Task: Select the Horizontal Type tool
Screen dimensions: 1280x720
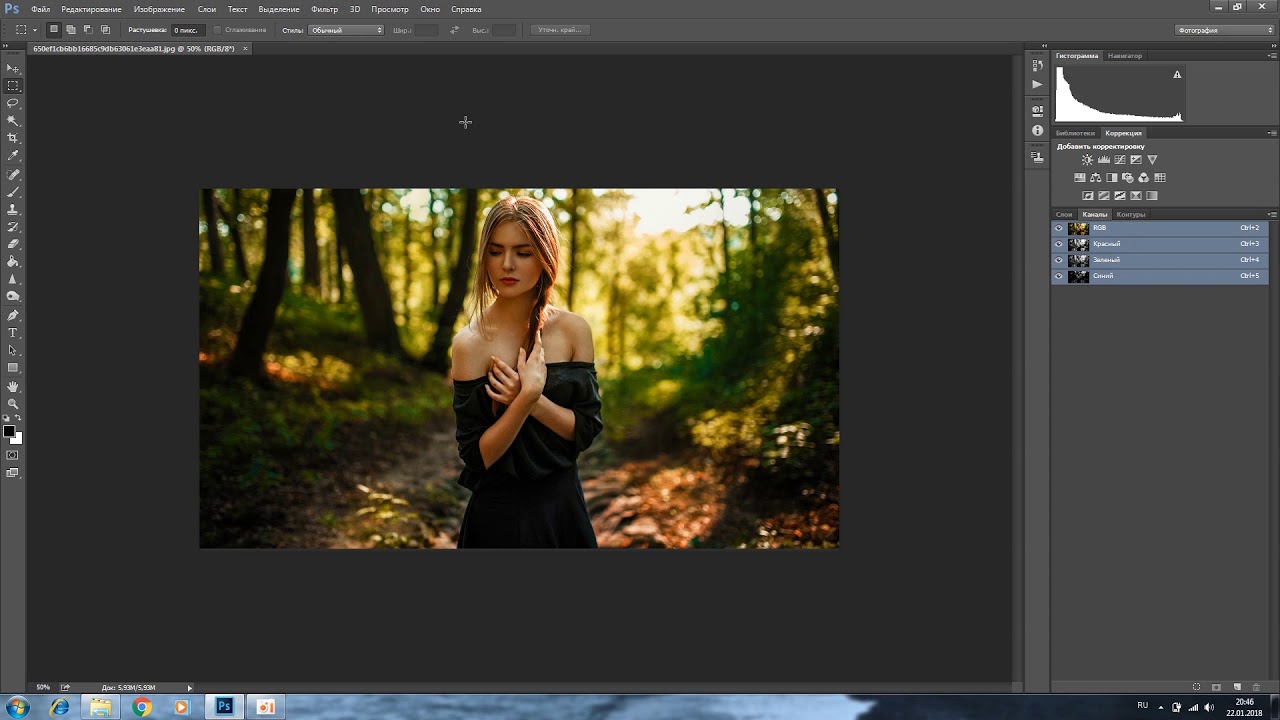Action: [x=13, y=332]
